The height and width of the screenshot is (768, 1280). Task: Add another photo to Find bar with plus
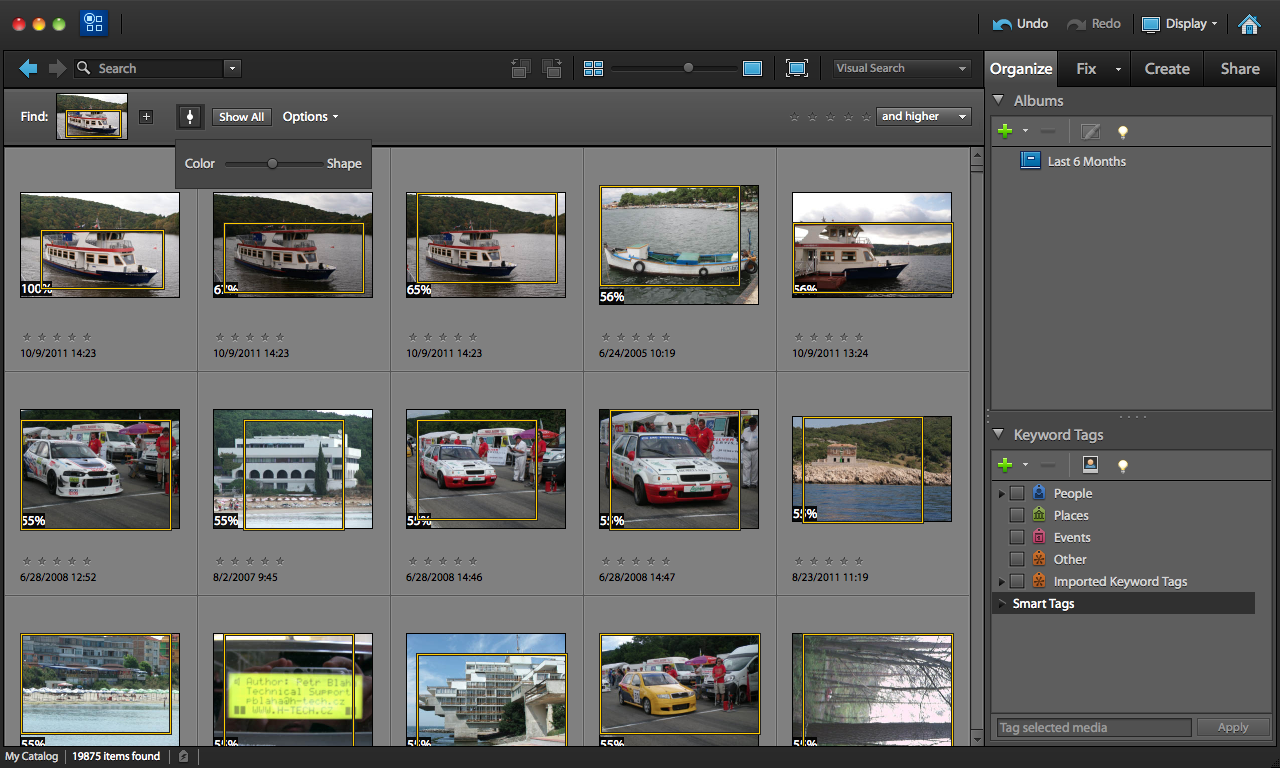(146, 117)
